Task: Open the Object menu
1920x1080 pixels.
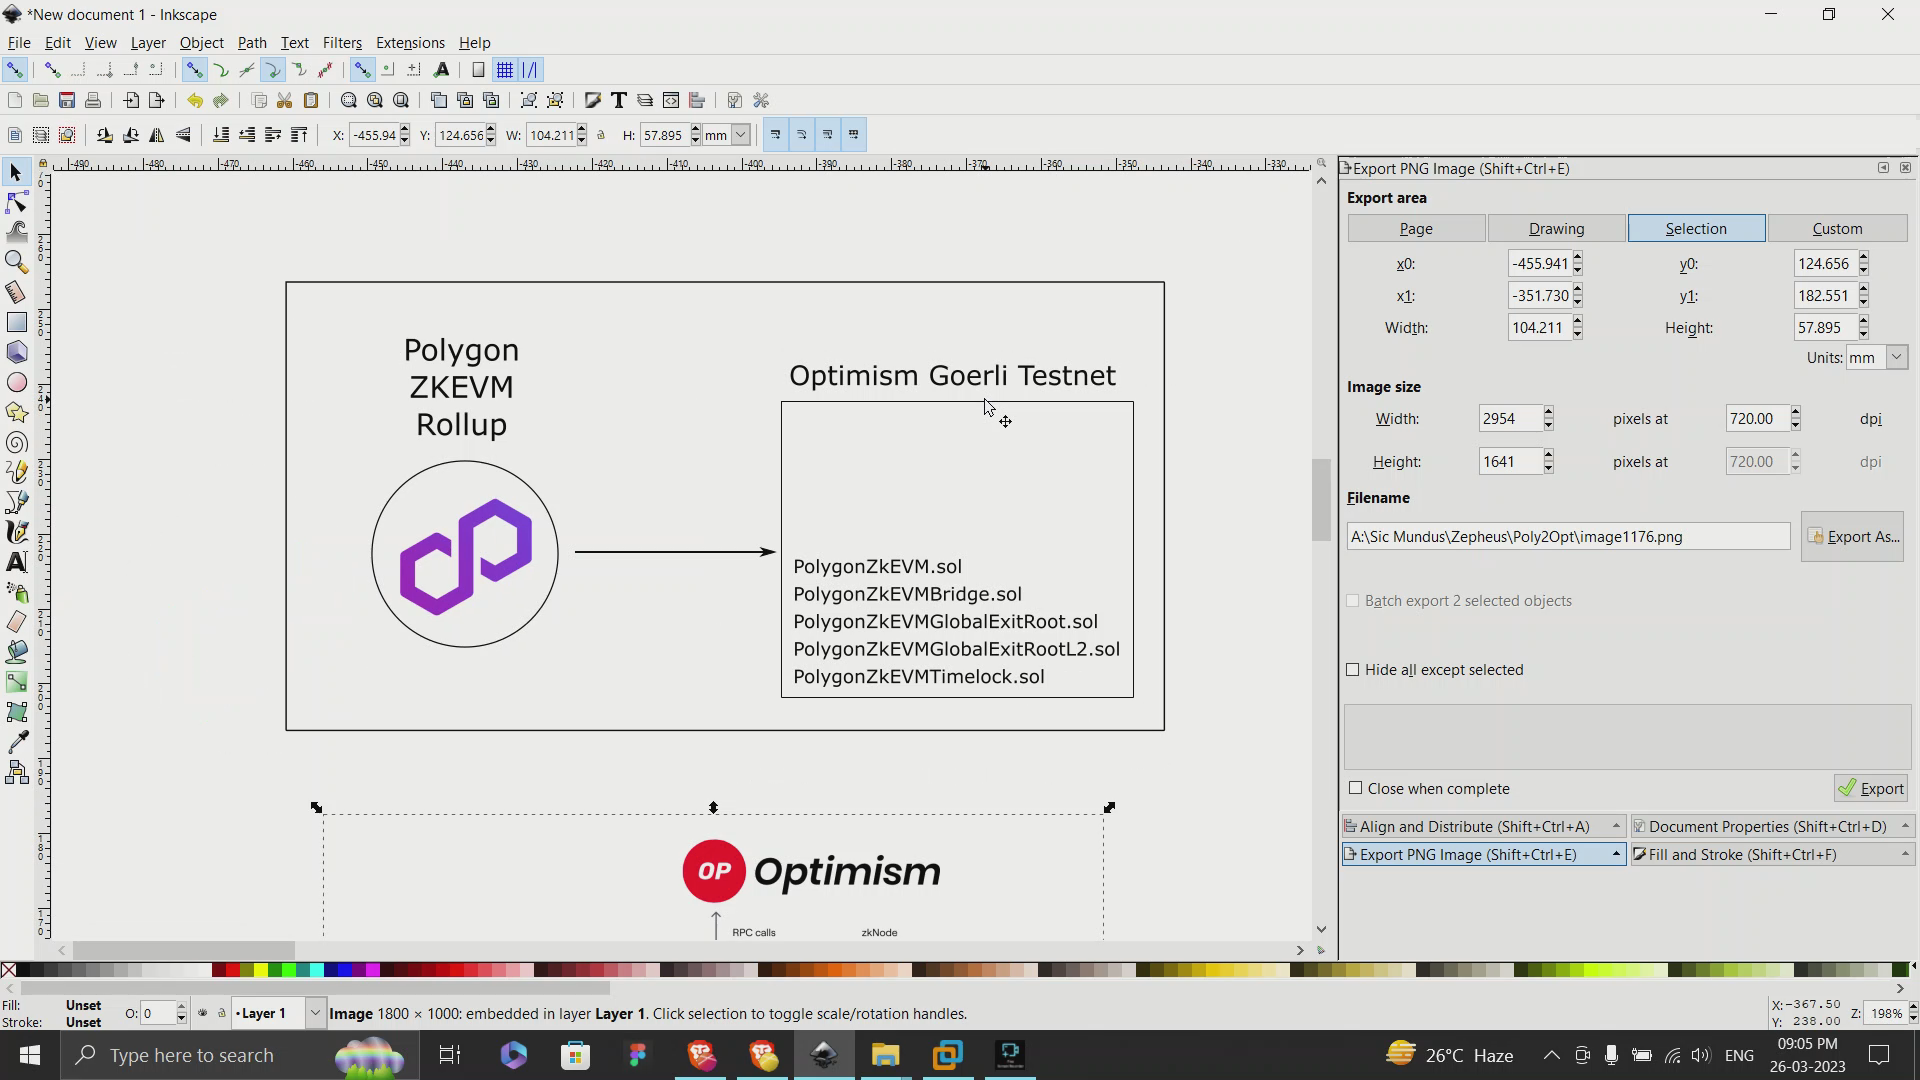Action: [x=201, y=43]
